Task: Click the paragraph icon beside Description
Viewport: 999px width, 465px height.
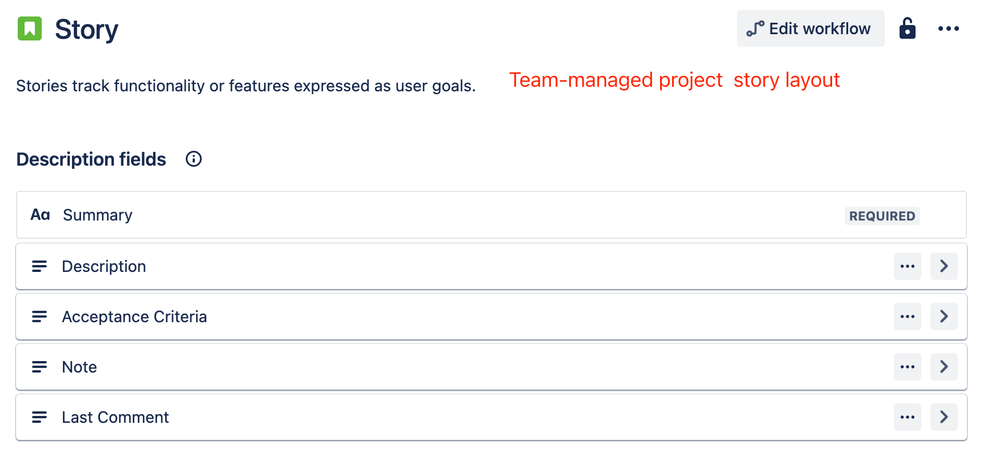Action: point(40,266)
